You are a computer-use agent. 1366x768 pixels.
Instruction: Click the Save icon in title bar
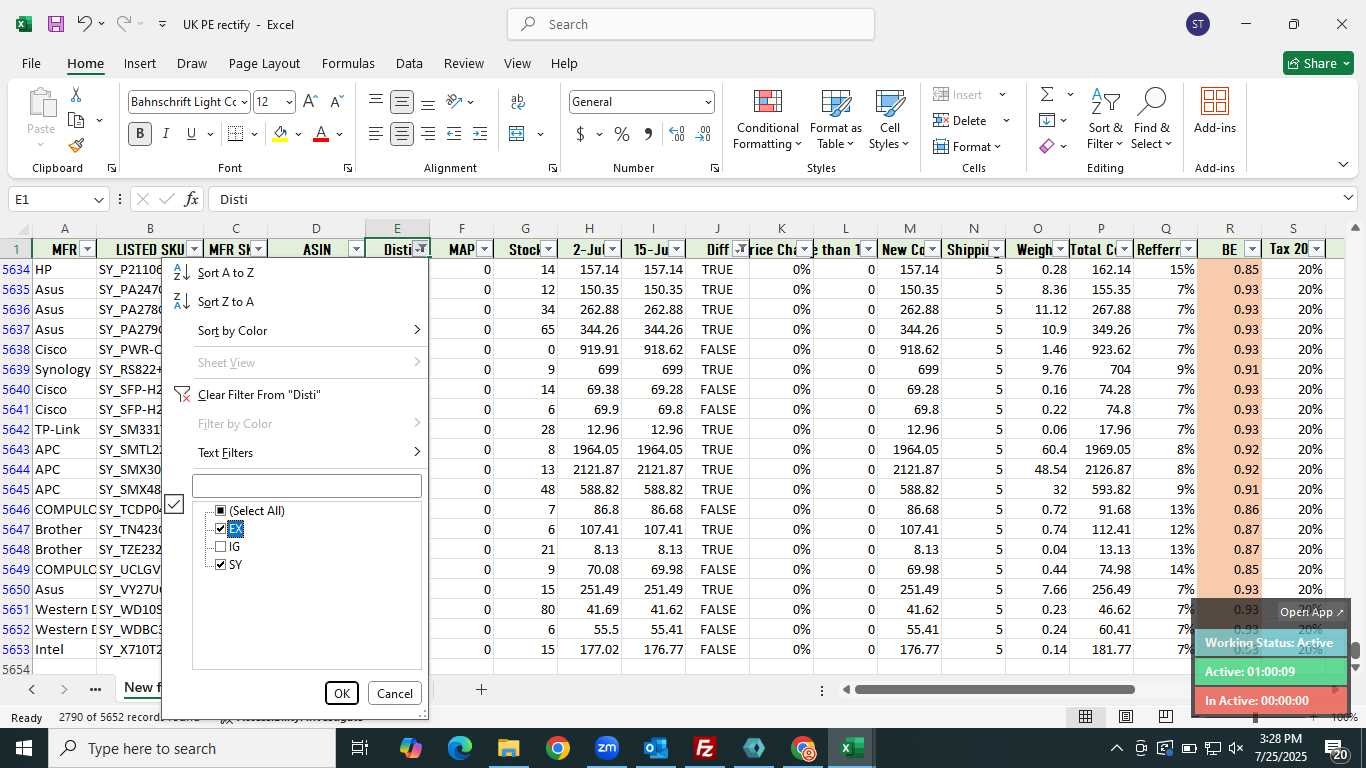56,24
